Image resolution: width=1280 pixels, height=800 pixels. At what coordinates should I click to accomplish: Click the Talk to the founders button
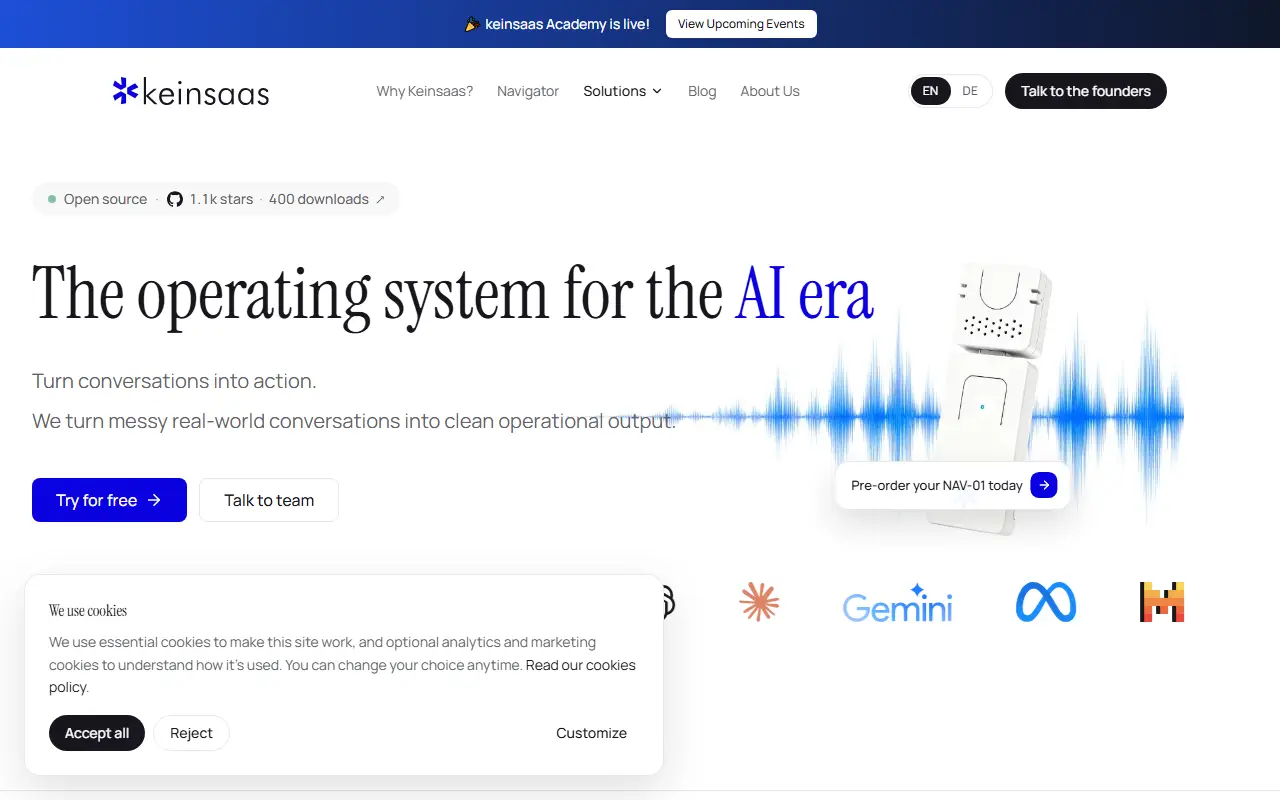[1086, 91]
